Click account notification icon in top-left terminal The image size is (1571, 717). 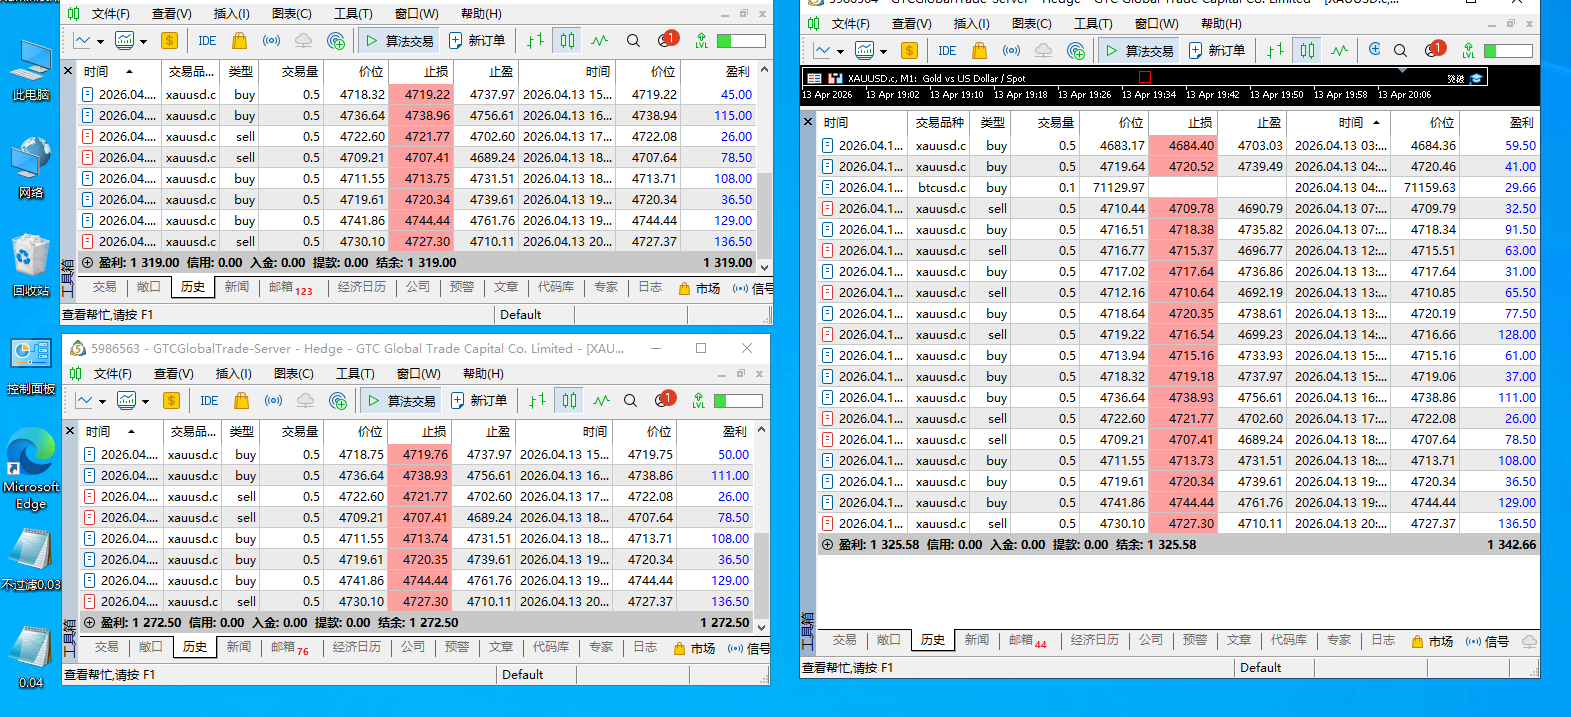tap(667, 40)
